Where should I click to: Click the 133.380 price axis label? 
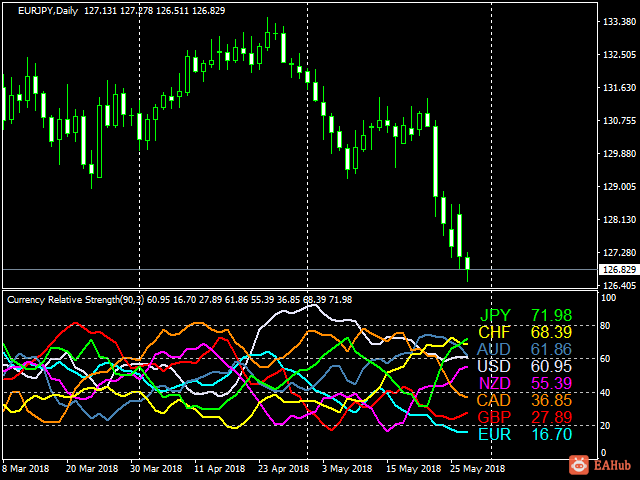(619, 22)
